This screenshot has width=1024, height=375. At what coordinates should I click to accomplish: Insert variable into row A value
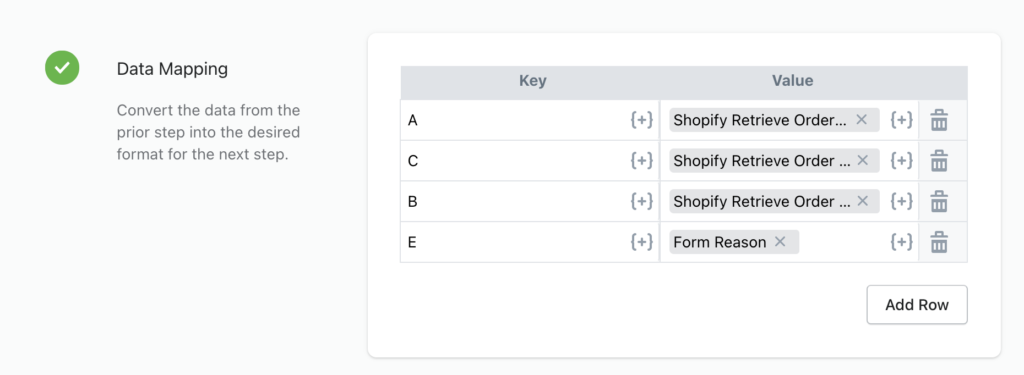tap(901, 120)
